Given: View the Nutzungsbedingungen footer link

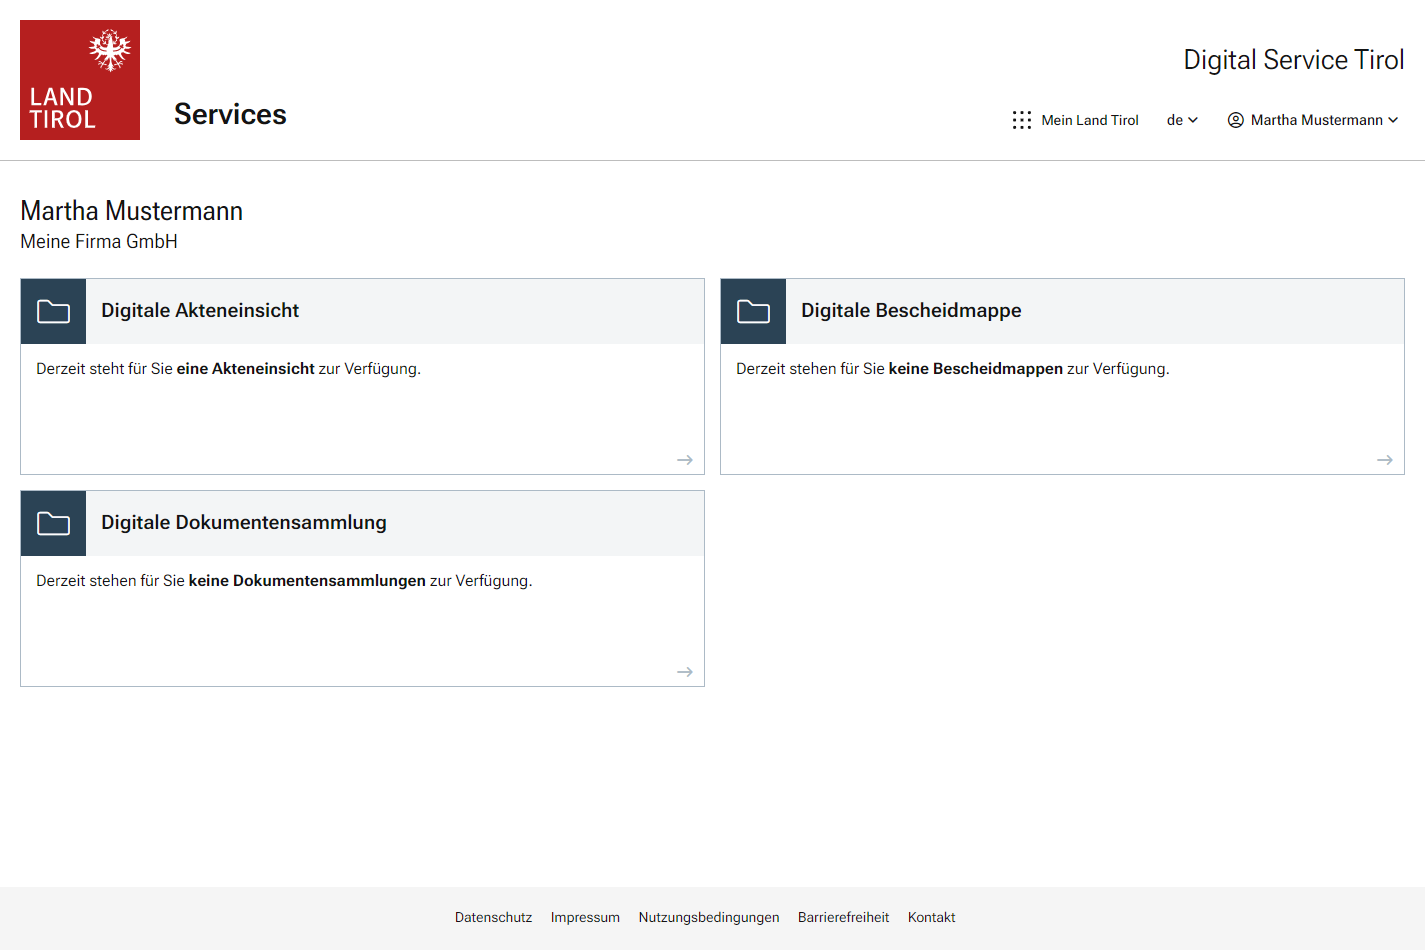Looking at the screenshot, I should [709, 917].
